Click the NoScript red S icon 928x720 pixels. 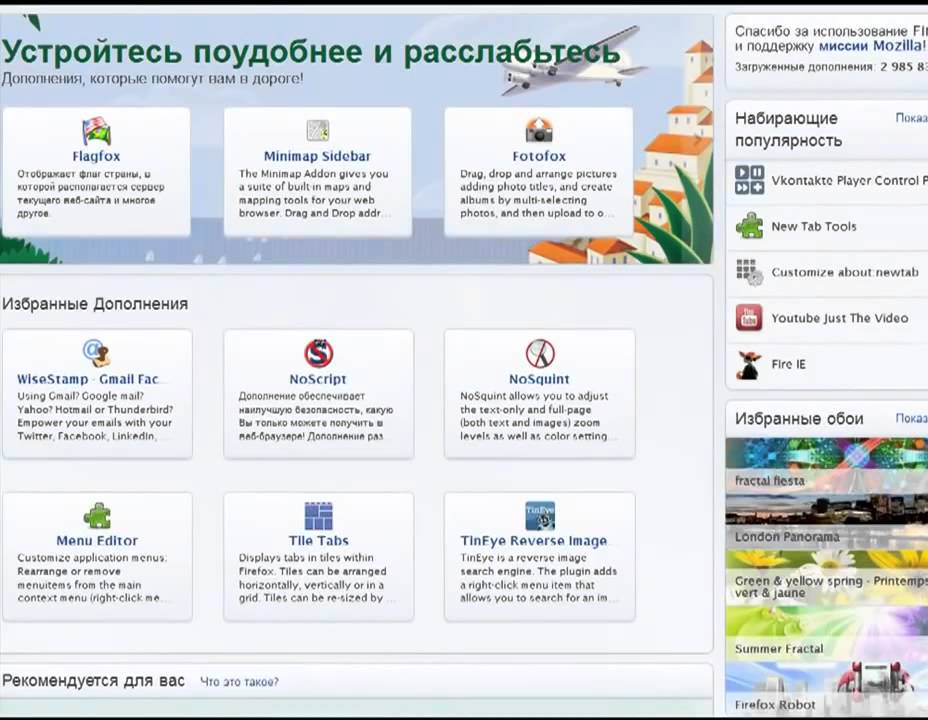tap(318, 353)
